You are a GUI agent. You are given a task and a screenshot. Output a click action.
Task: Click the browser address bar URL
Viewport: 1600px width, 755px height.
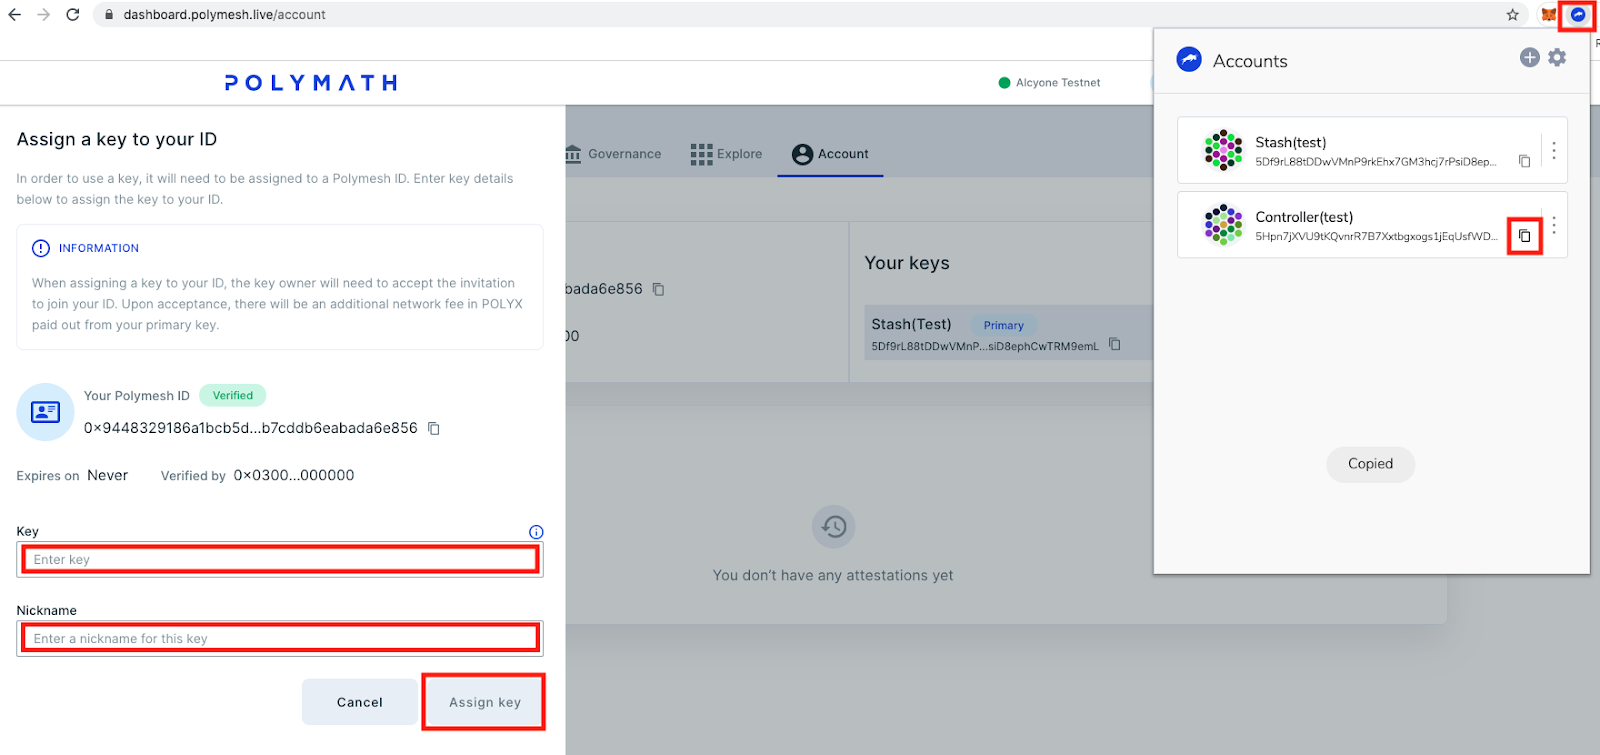[225, 15]
